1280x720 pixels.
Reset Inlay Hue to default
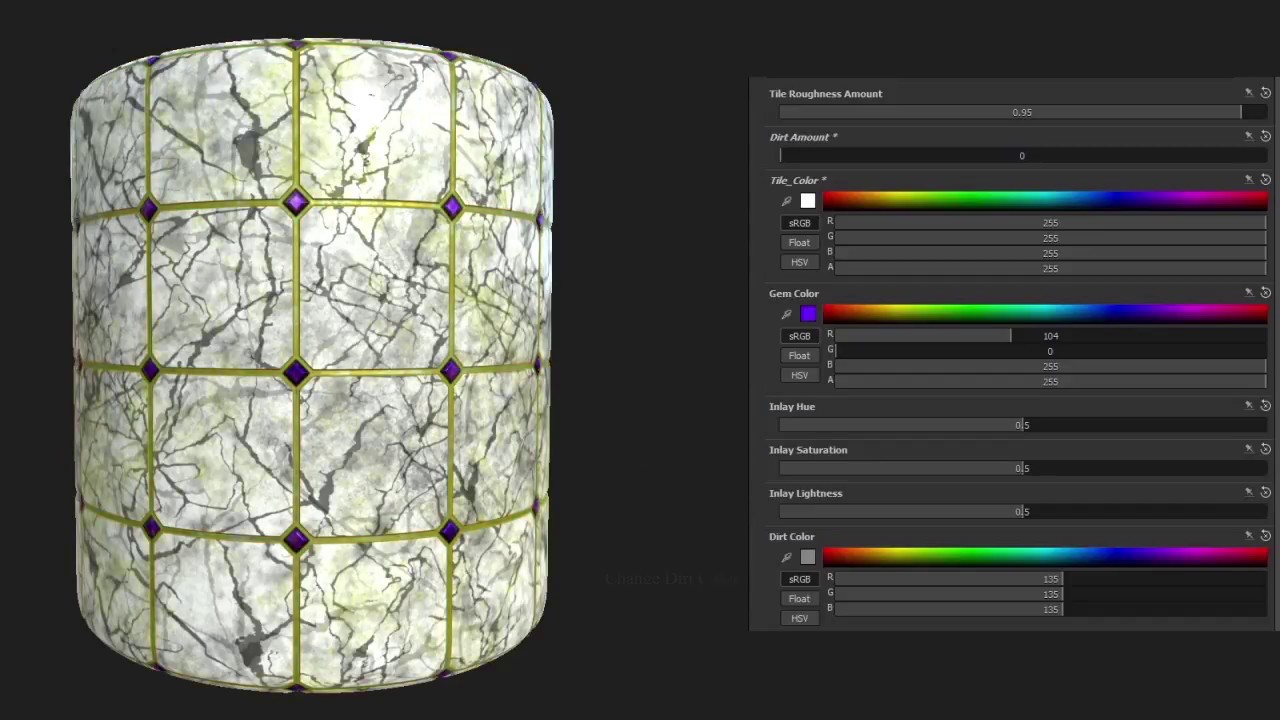click(1265, 406)
